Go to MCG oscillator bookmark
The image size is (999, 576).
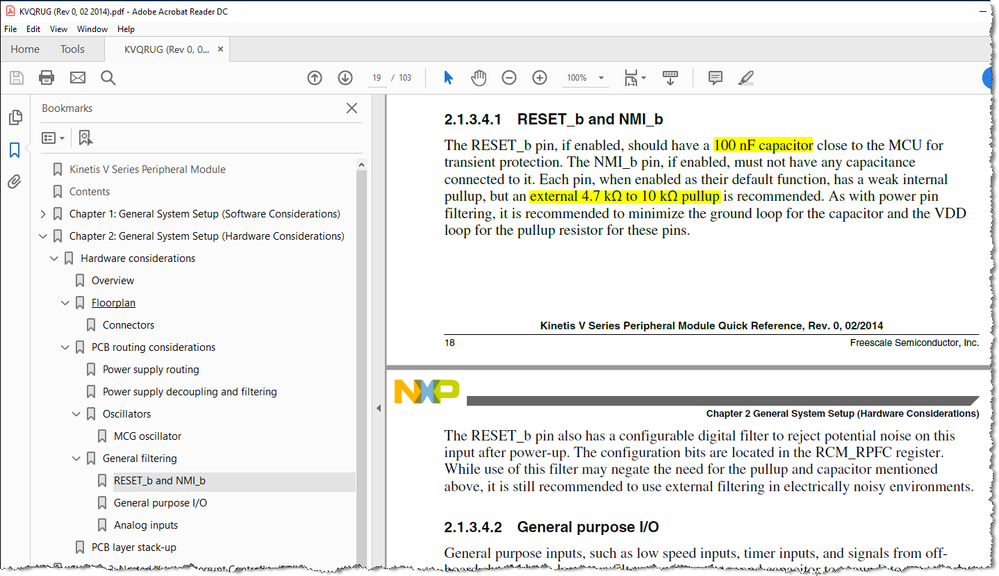point(148,436)
